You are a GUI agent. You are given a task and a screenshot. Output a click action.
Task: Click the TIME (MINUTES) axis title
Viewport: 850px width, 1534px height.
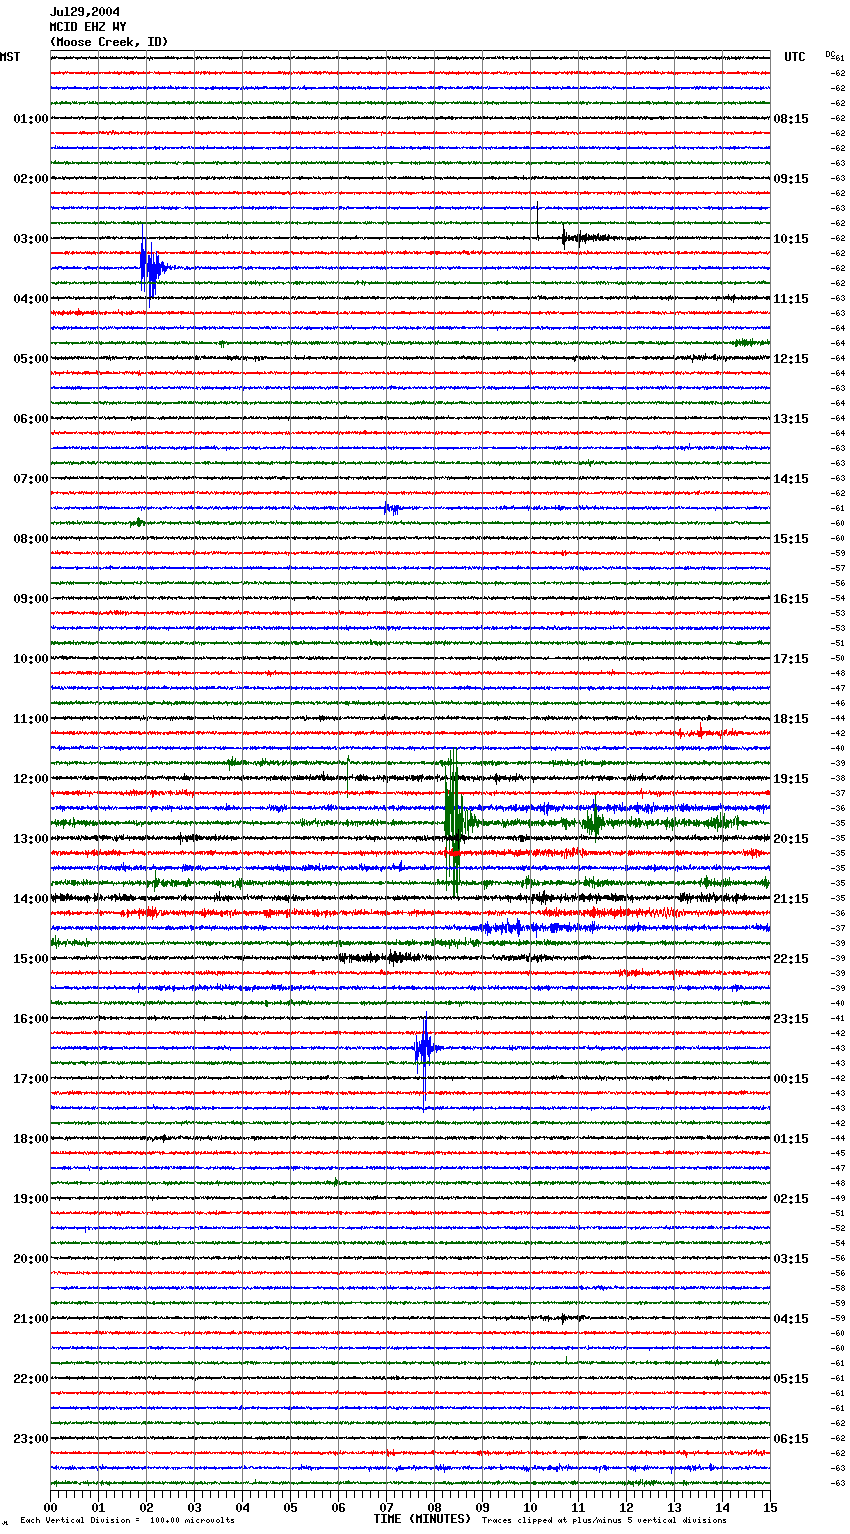pos(422,1519)
